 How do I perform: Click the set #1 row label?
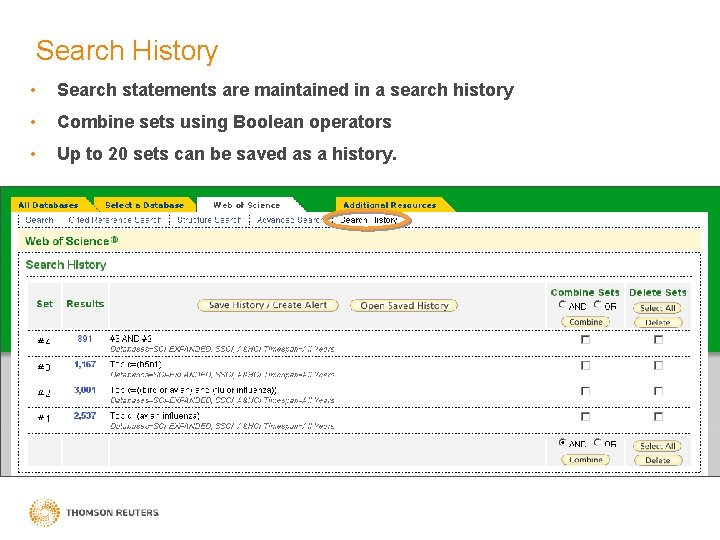[x=44, y=417]
